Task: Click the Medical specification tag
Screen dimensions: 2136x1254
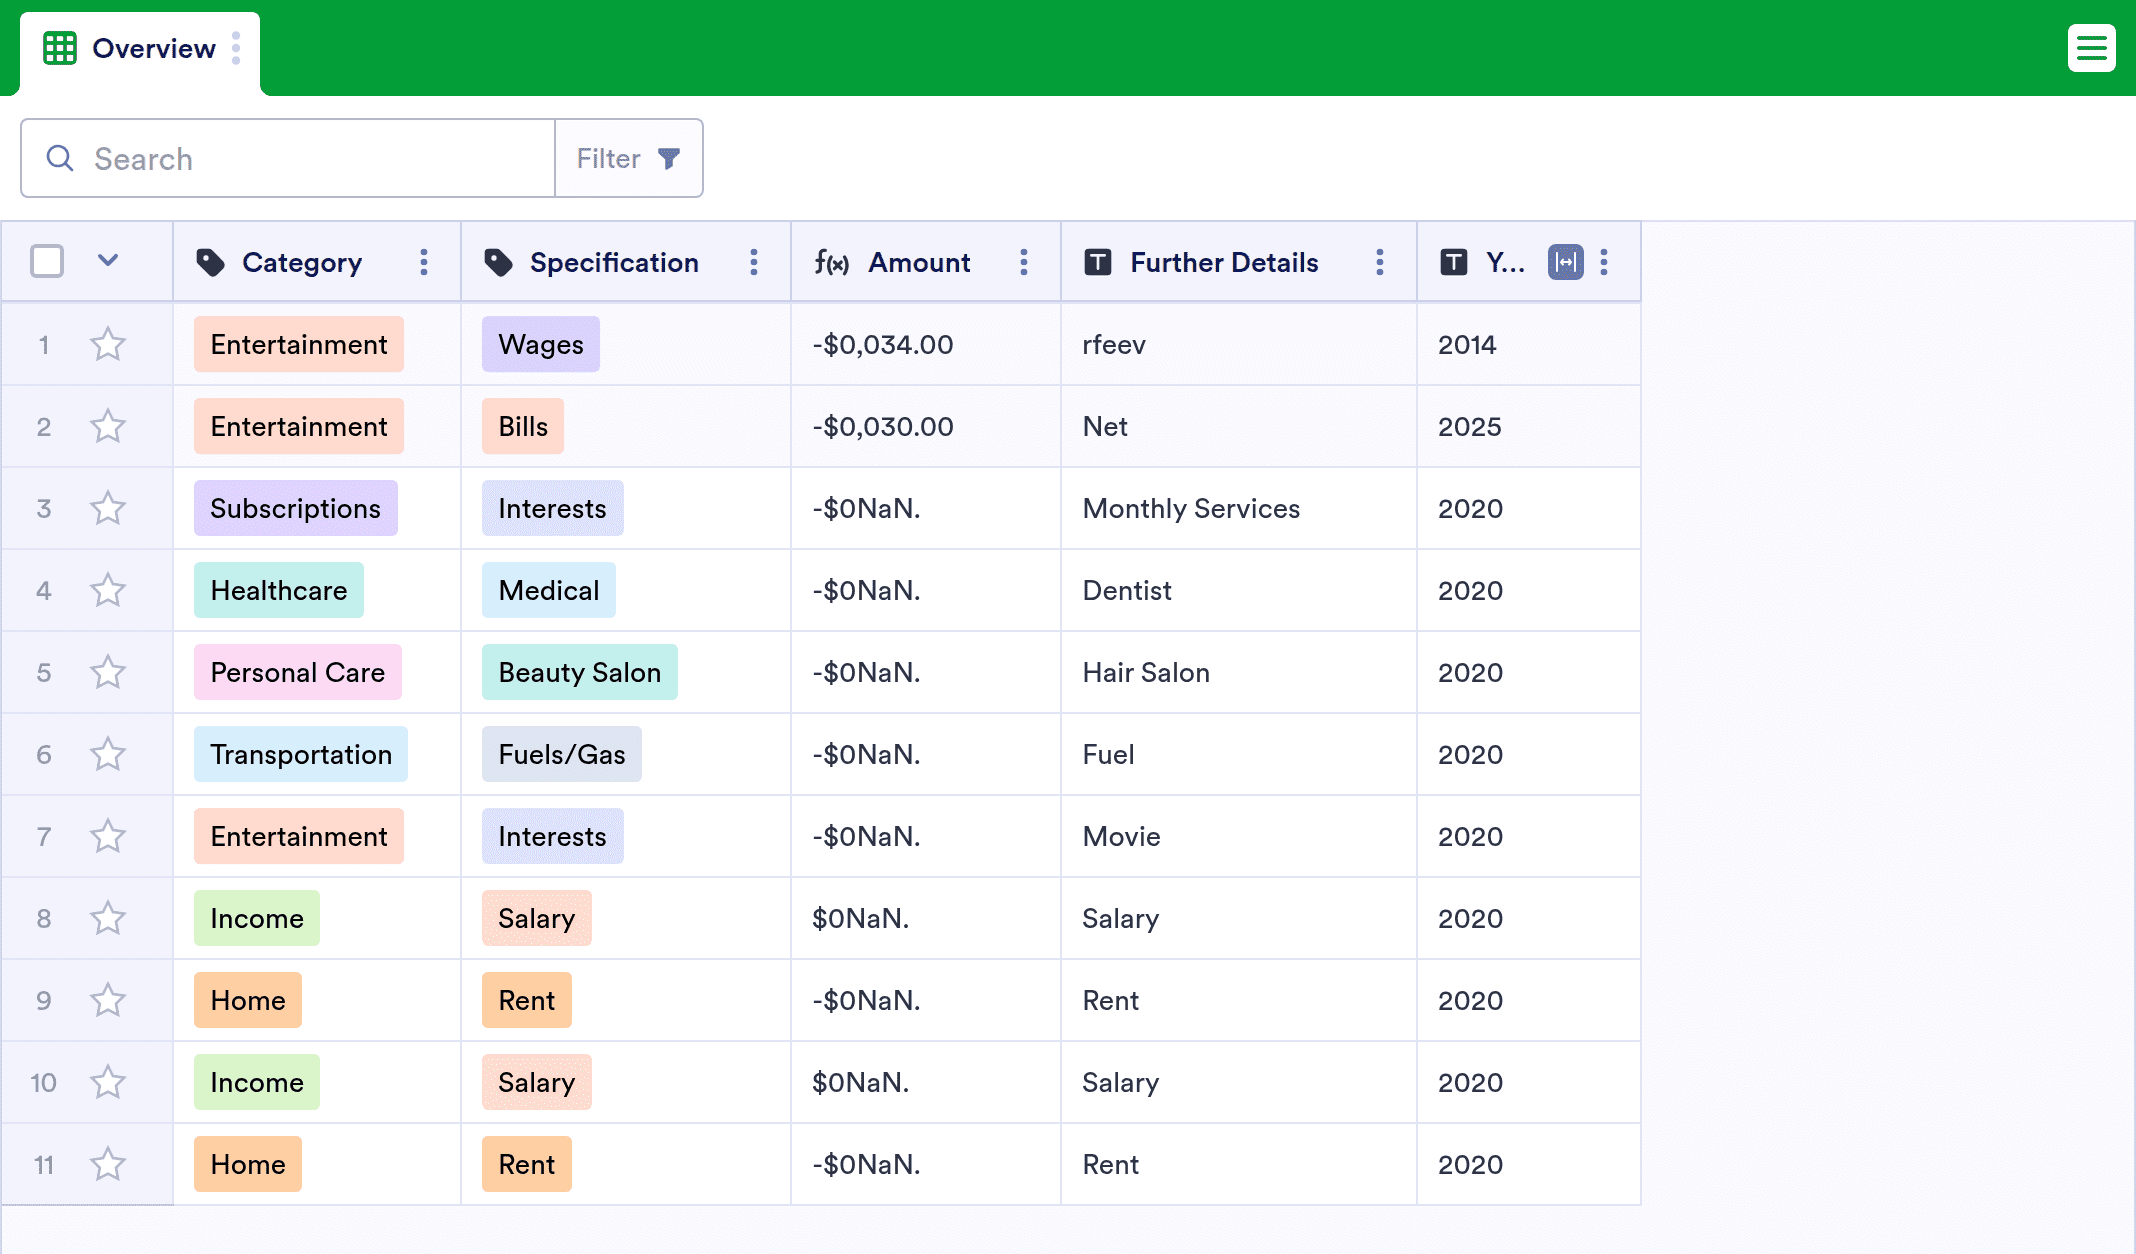Action: pyautogui.click(x=549, y=590)
